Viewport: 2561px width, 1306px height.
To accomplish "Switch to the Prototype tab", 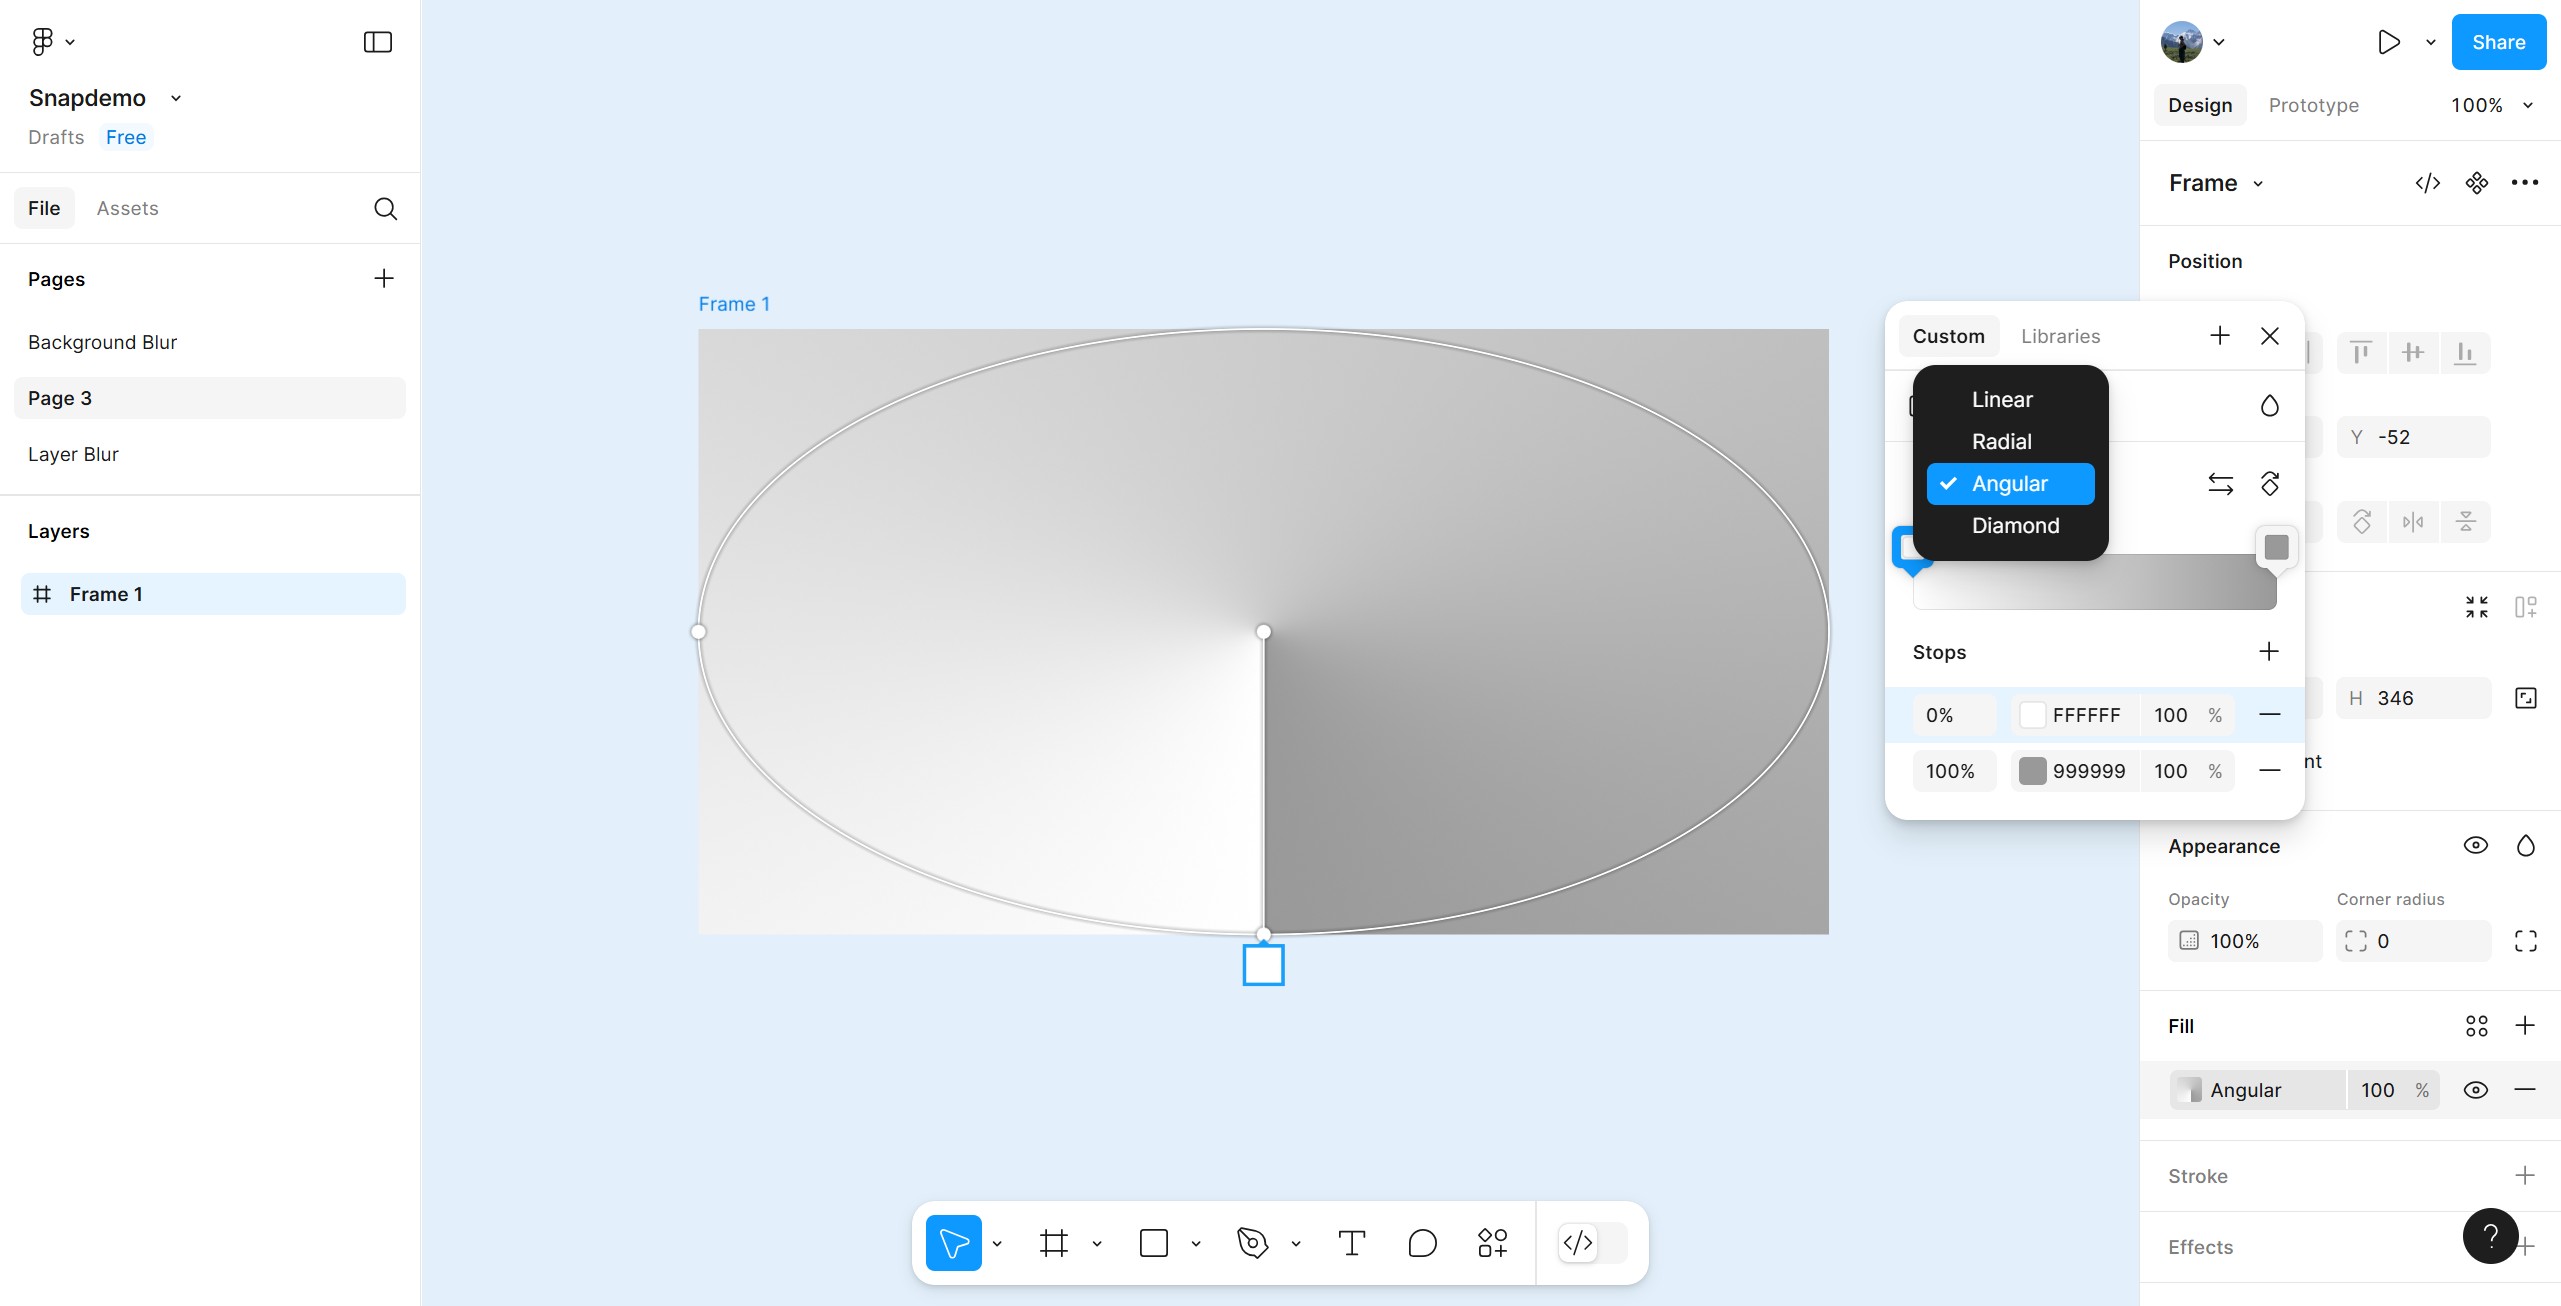I will [2313, 105].
